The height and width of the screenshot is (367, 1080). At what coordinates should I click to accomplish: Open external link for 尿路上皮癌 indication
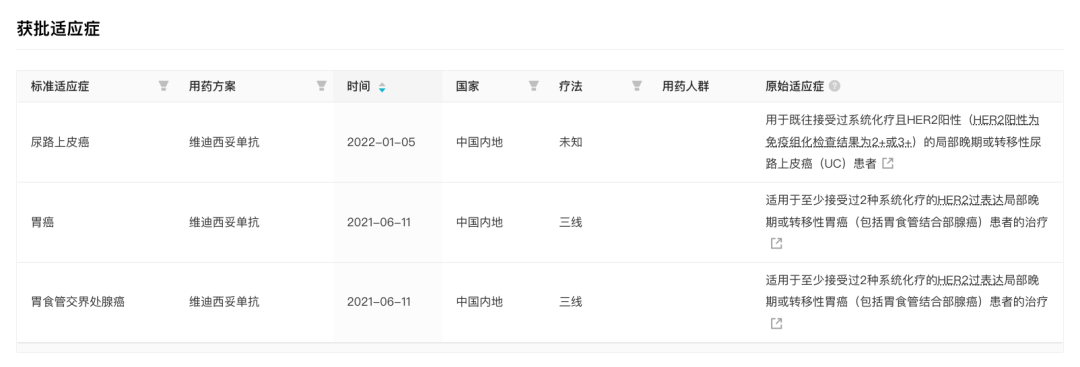pyautogui.click(x=889, y=164)
